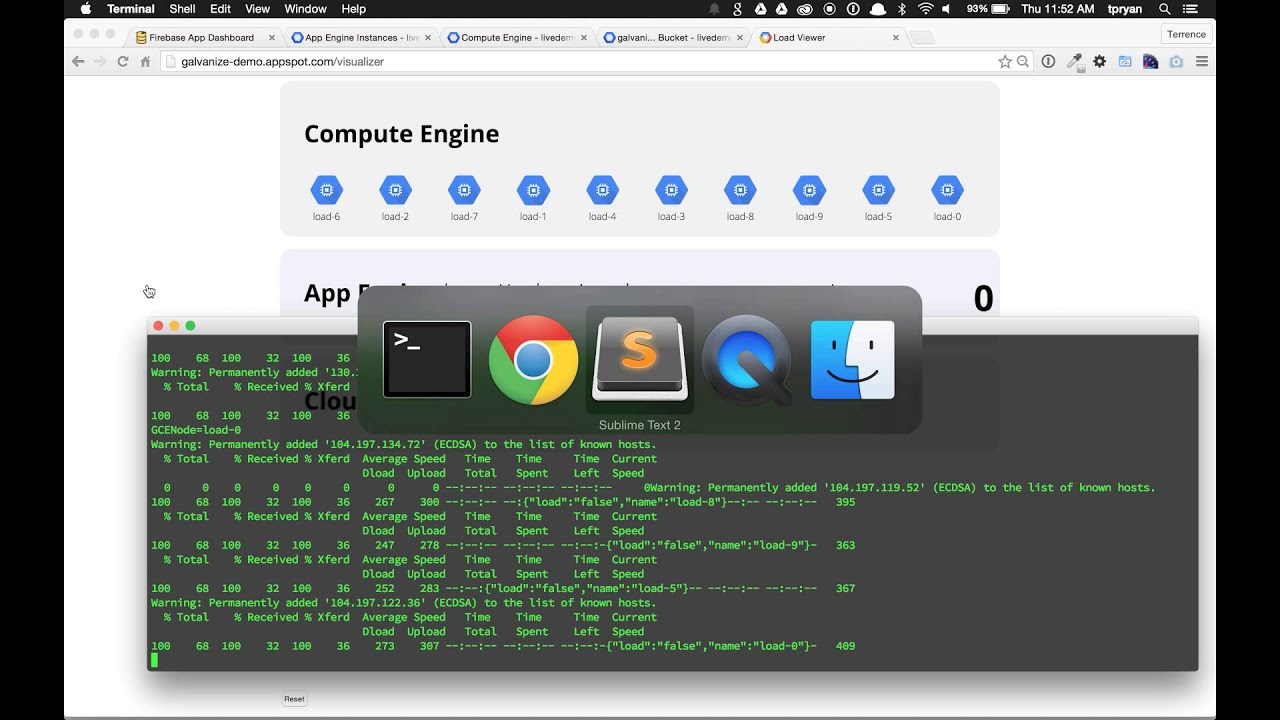Screen dimensions: 1280x720
Task: Open the Shell menu
Action: (x=182, y=9)
